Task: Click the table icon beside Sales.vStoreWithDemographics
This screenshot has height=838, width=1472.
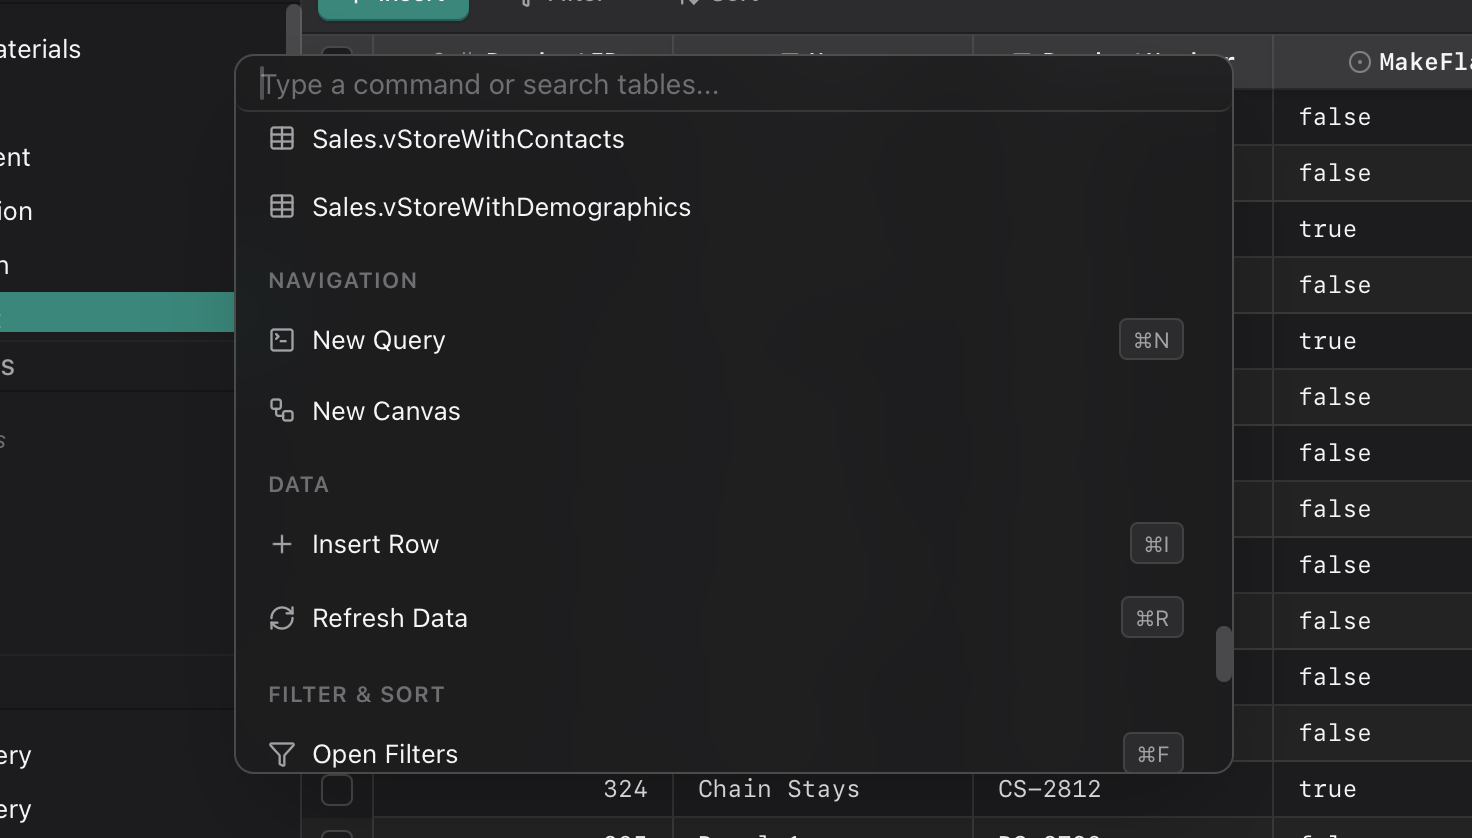Action: 282,207
